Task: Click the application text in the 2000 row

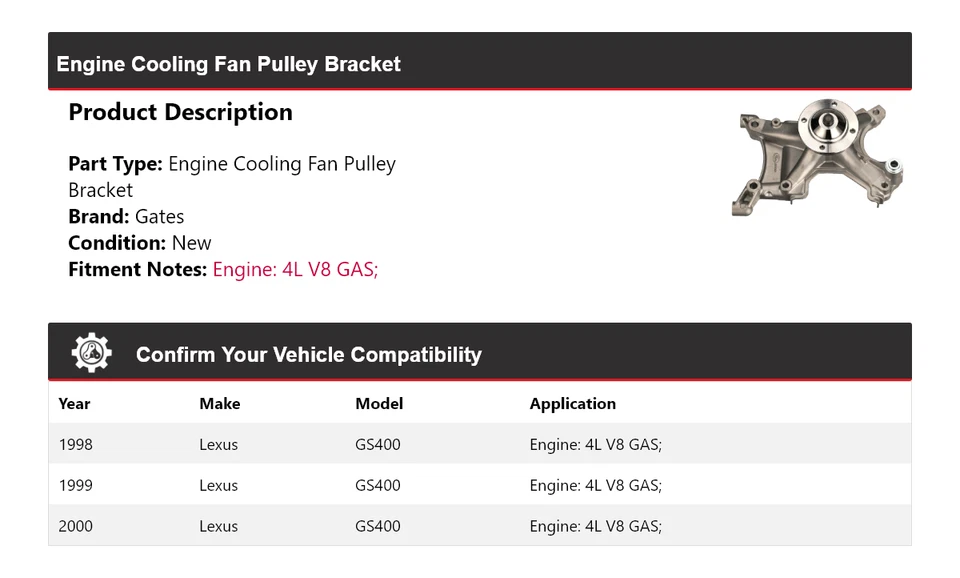Action: point(595,526)
